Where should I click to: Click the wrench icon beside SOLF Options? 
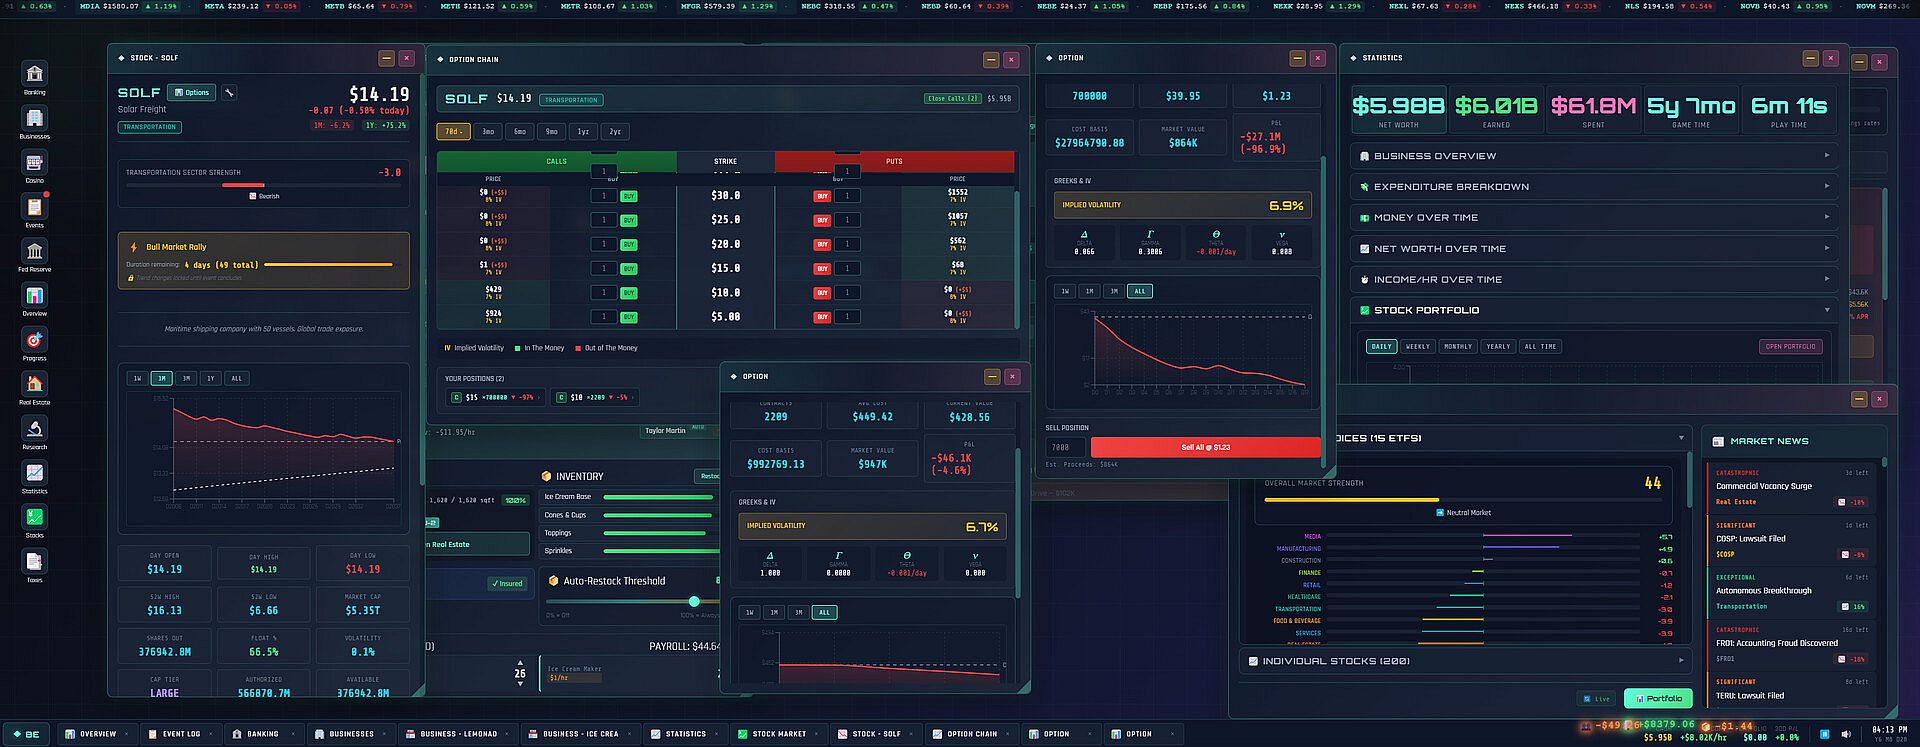229,93
